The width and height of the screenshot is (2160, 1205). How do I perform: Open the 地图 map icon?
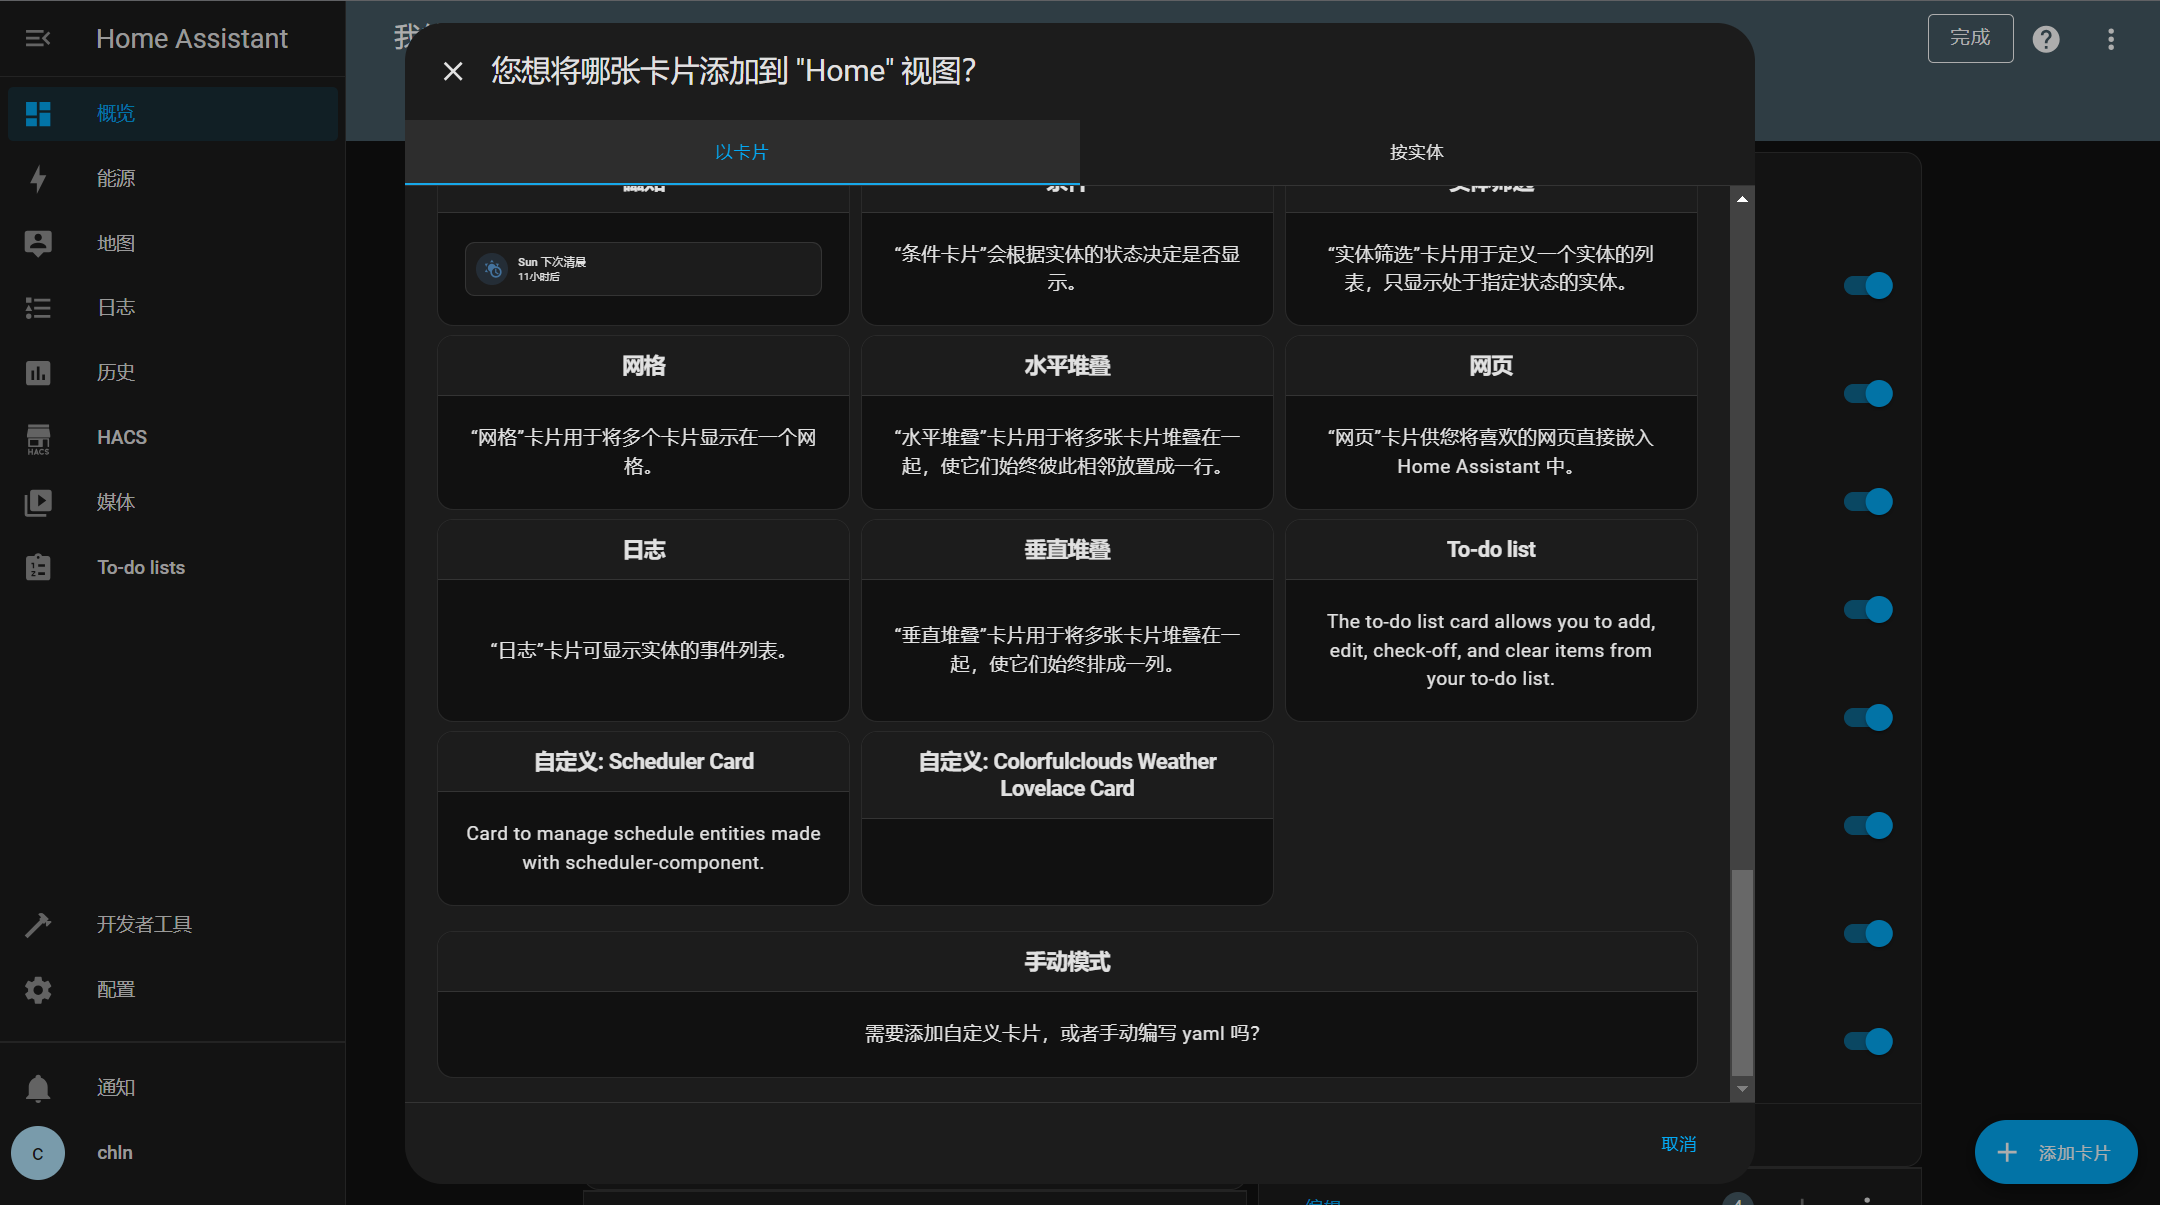(x=38, y=243)
